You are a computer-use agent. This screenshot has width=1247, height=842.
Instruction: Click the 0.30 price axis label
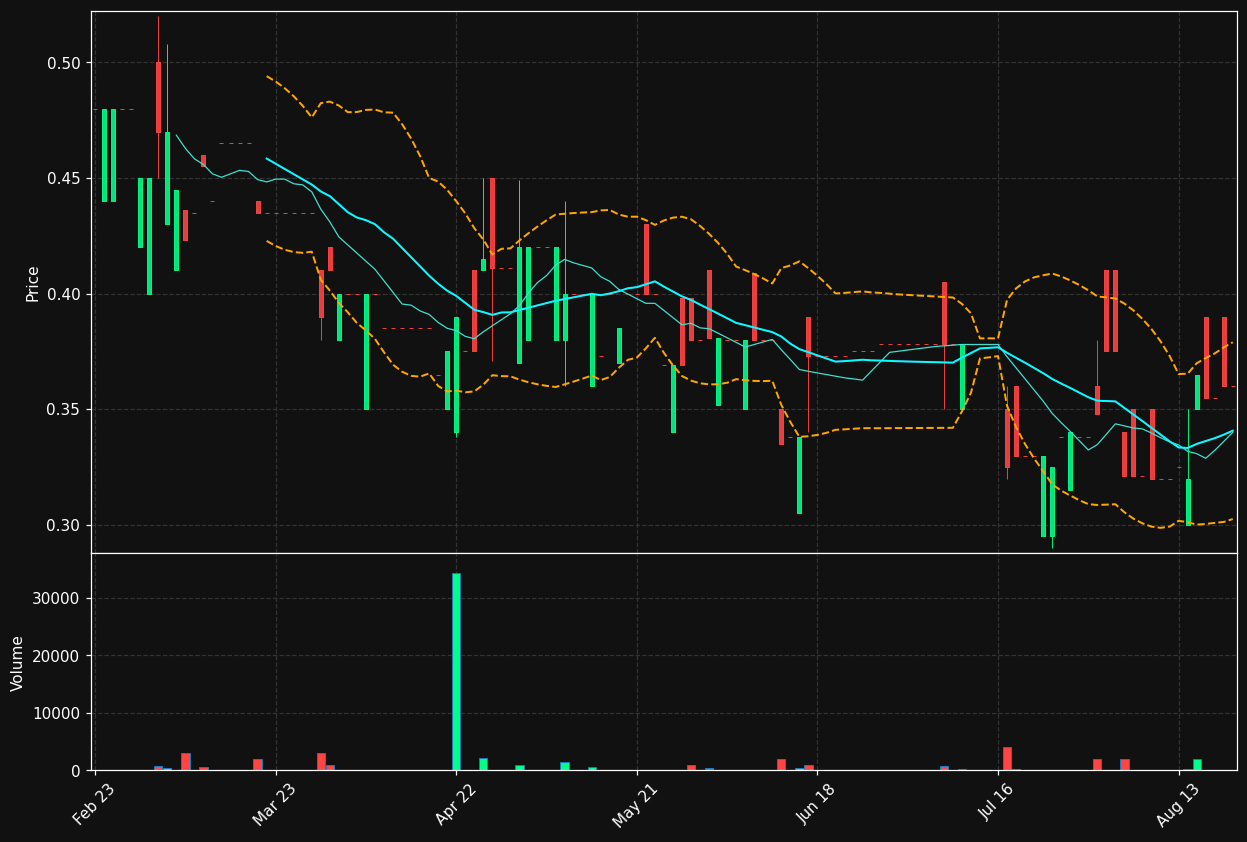point(64,526)
